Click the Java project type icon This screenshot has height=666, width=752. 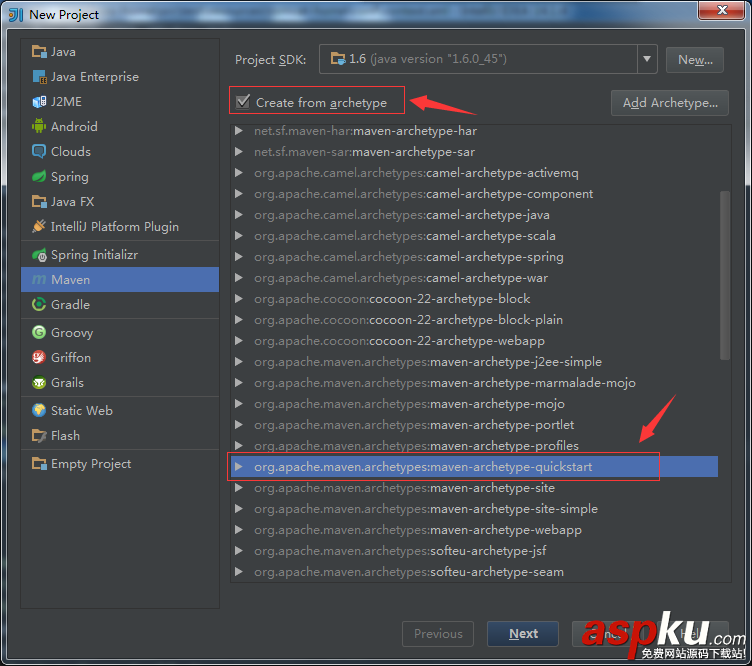click(x=39, y=51)
